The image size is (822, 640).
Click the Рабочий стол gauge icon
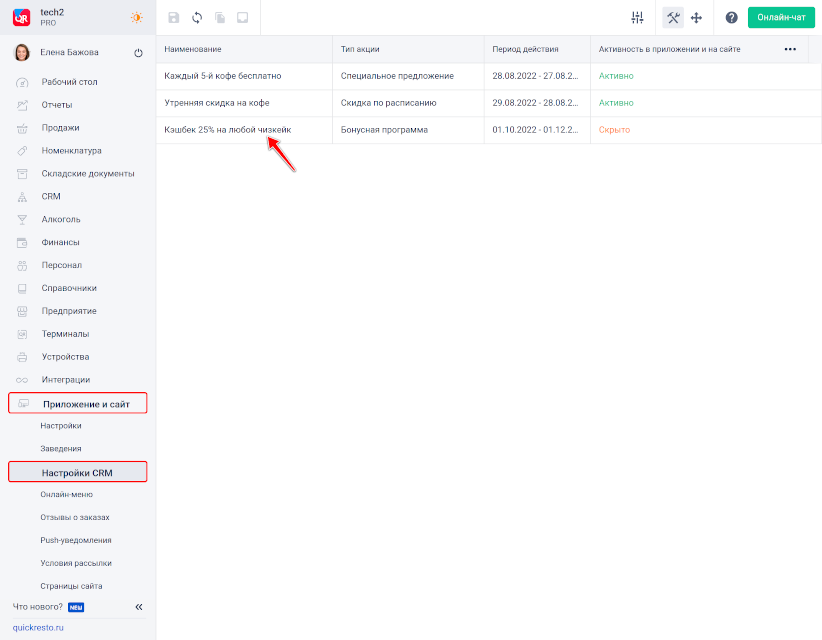(22, 82)
